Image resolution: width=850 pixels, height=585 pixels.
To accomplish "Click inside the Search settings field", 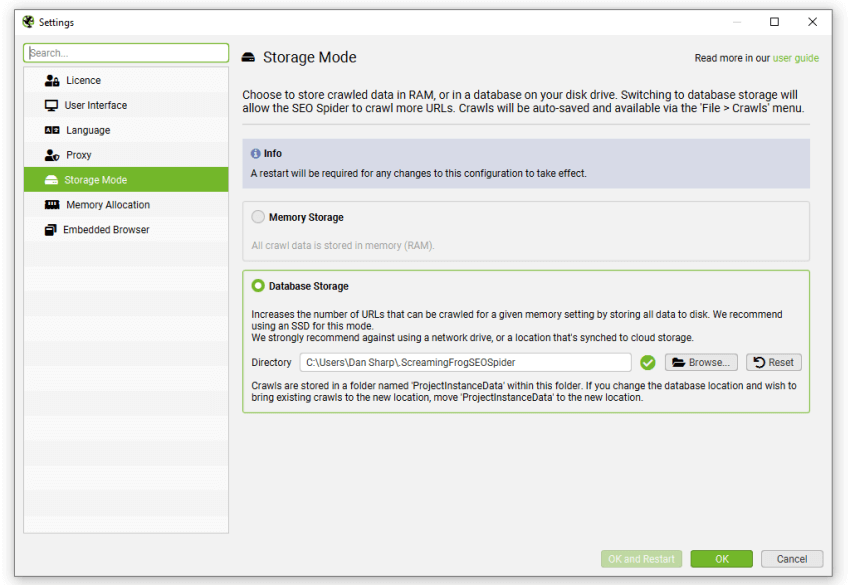I will point(126,52).
